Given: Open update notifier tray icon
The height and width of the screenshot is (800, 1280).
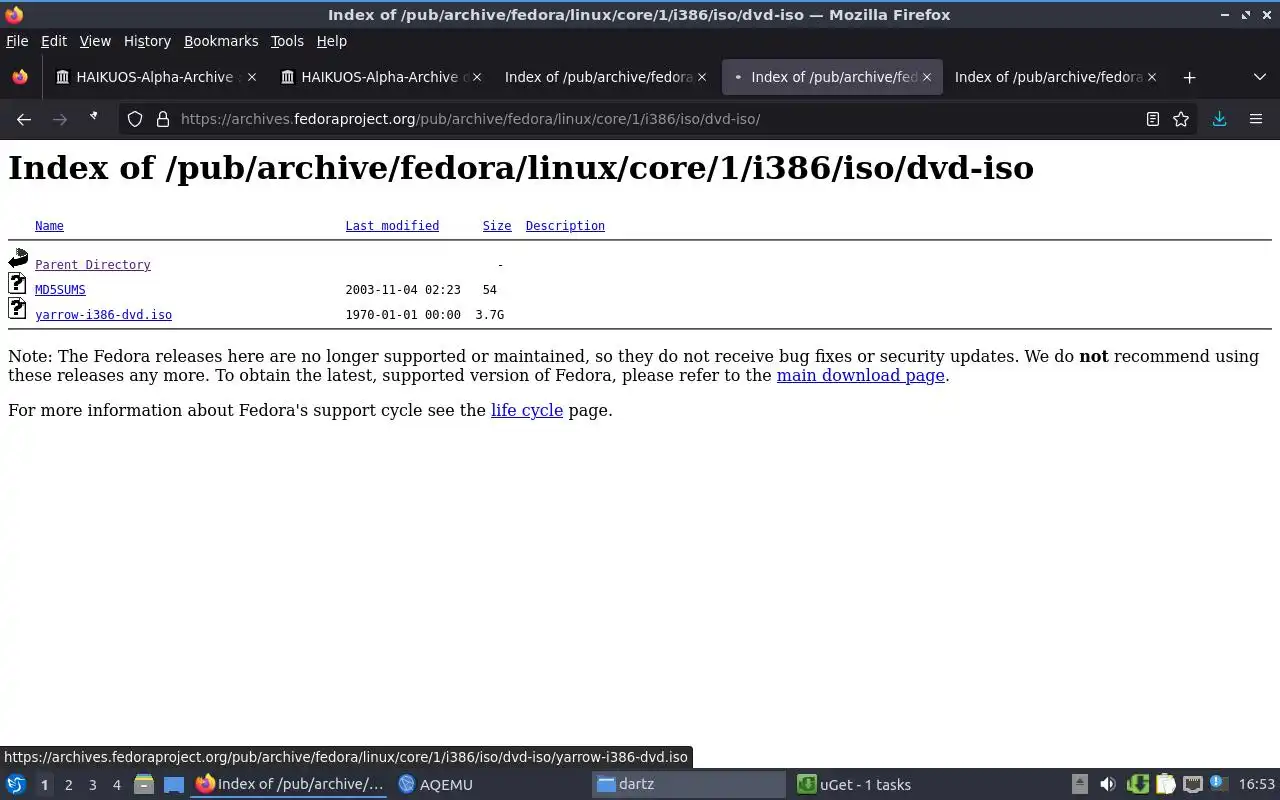Looking at the screenshot, I should coord(1217,784).
